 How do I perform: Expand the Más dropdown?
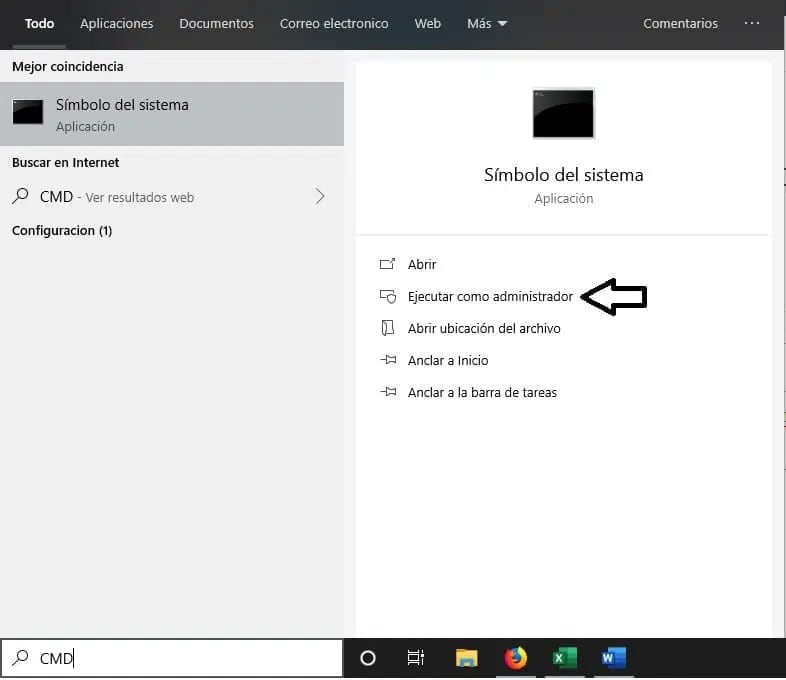(x=487, y=24)
